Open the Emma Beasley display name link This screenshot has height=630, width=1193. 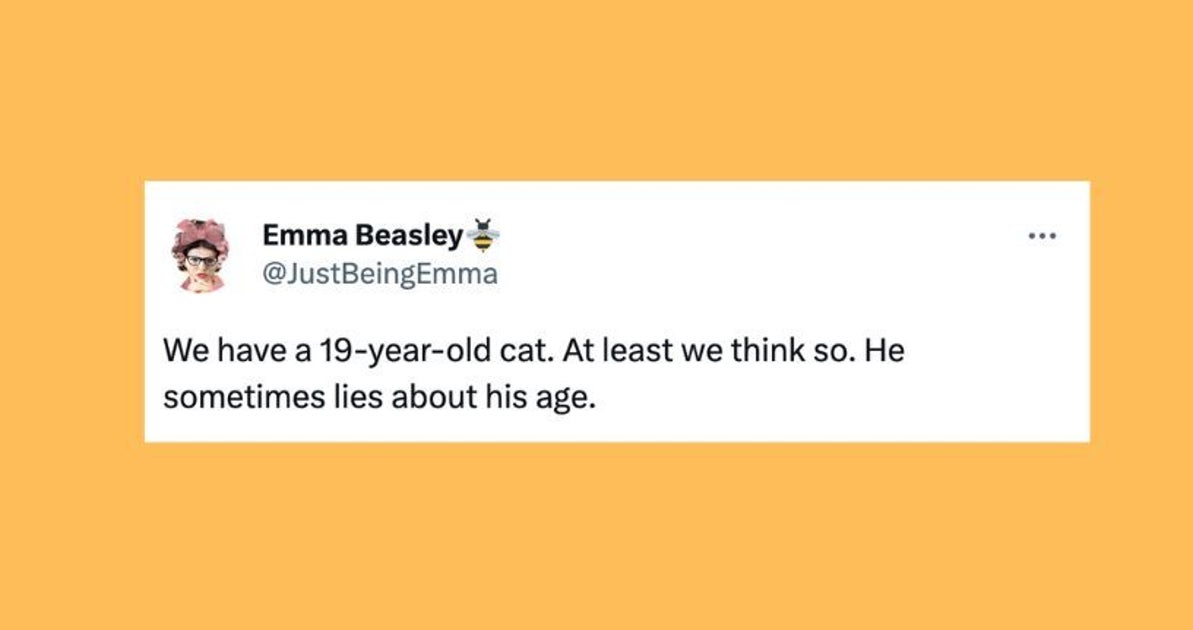coord(363,236)
